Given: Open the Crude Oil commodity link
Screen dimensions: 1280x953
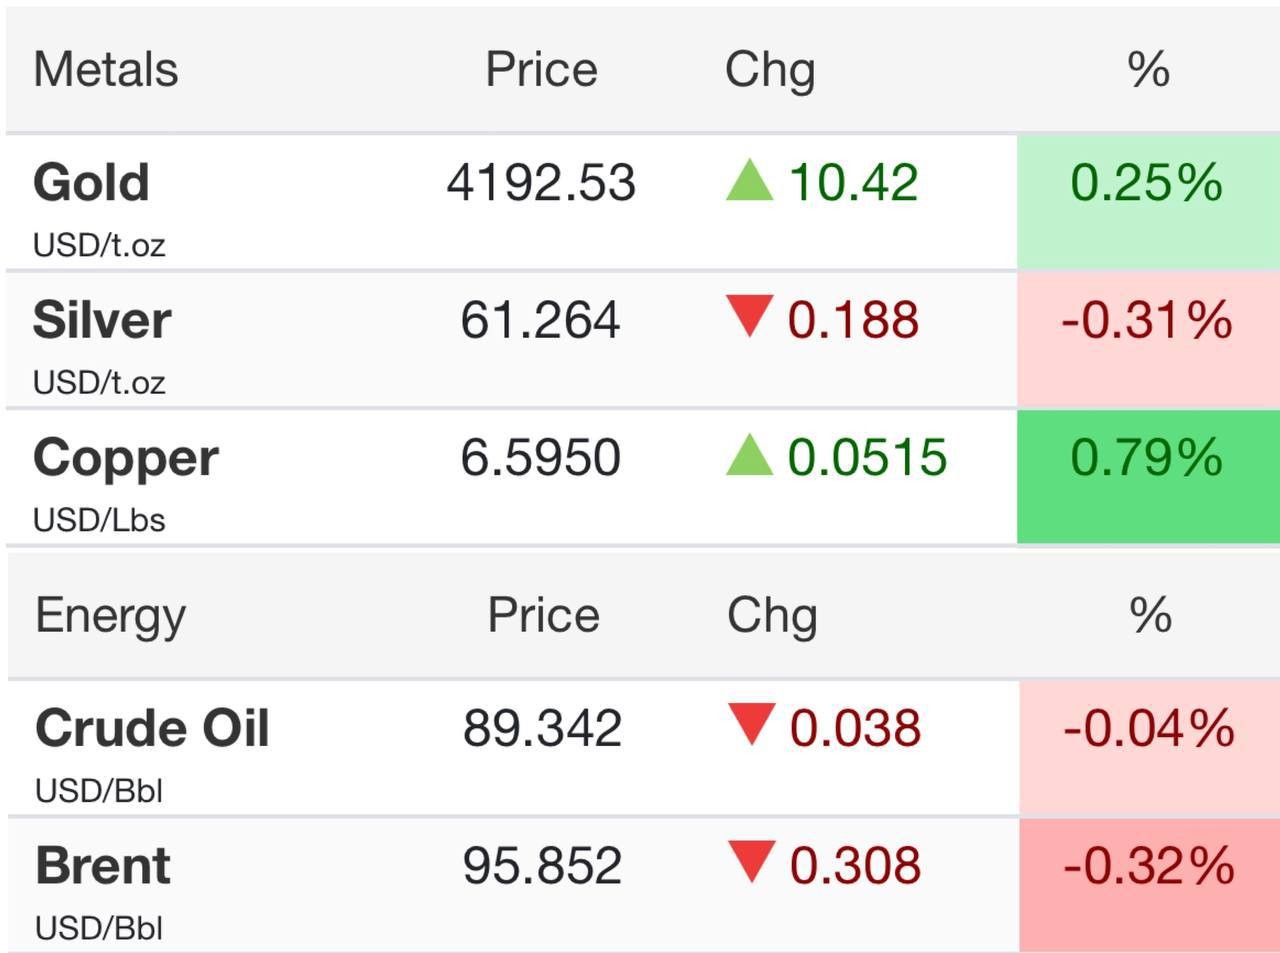Looking at the screenshot, I should (x=152, y=727).
